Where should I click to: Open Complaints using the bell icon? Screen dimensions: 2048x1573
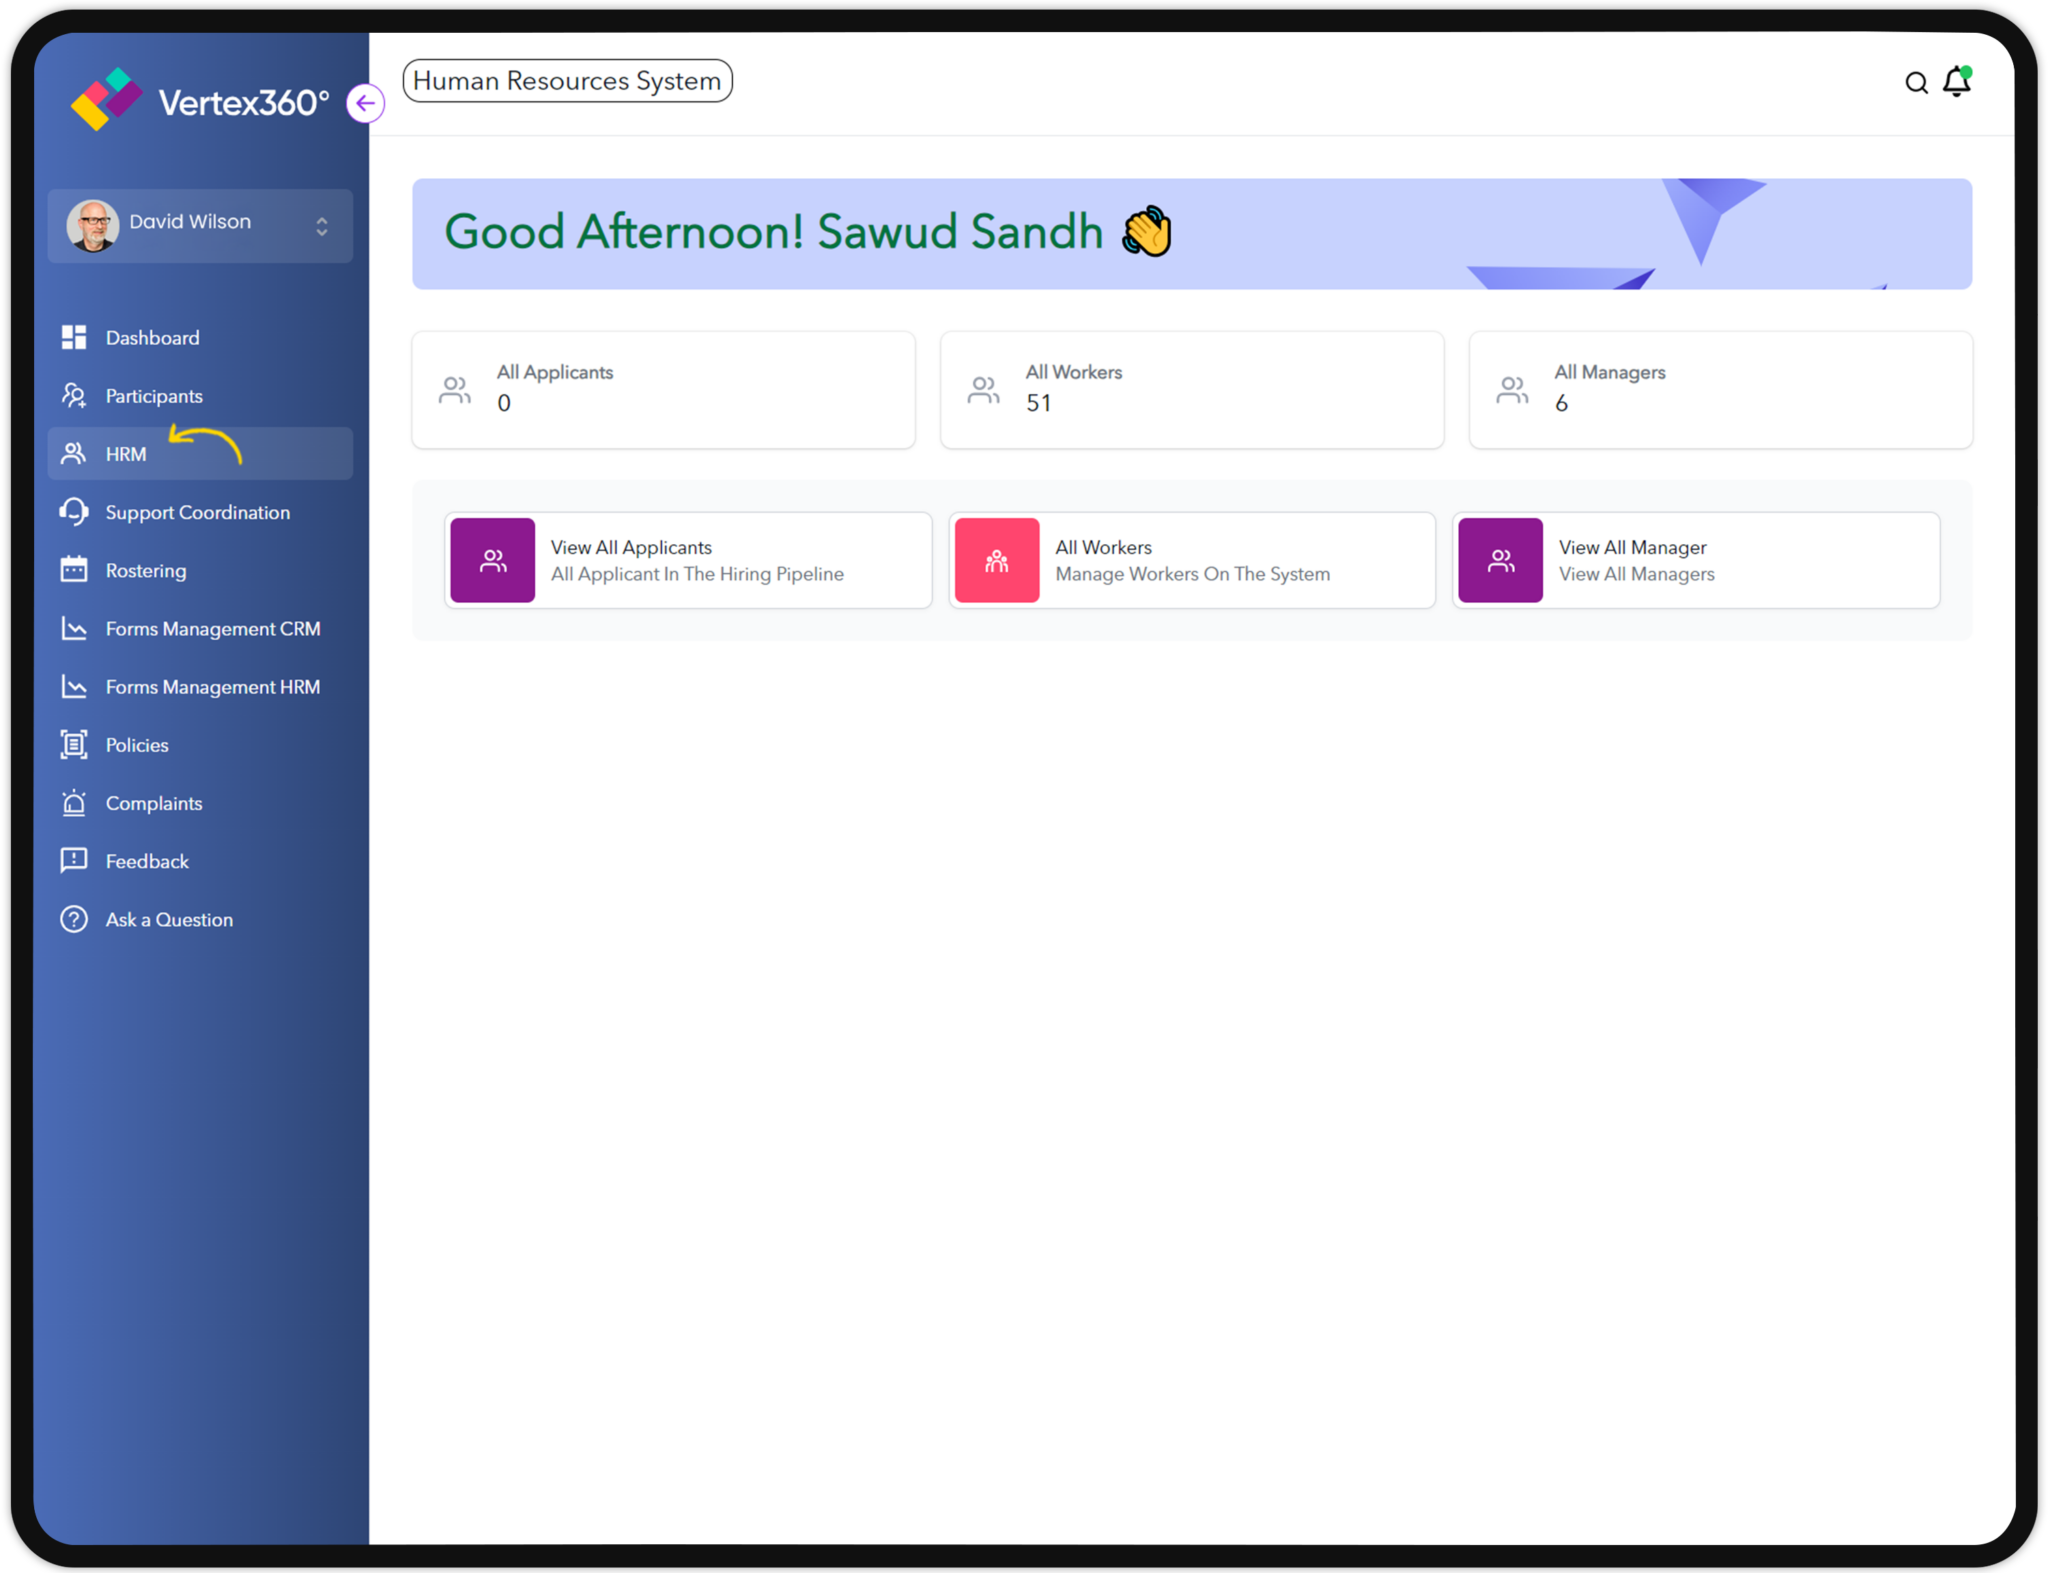click(74, 802)
